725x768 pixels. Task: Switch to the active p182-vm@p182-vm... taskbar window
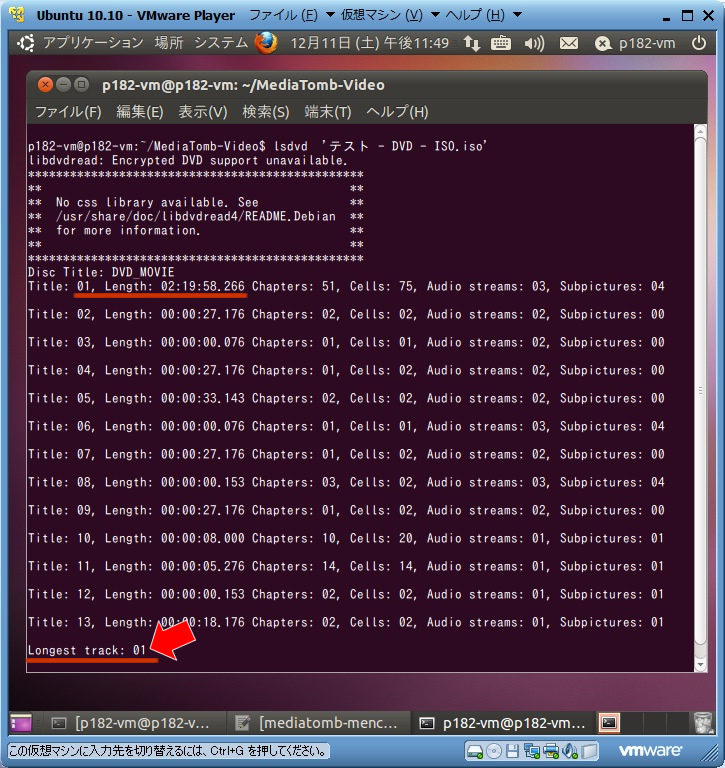pos(503,723)
